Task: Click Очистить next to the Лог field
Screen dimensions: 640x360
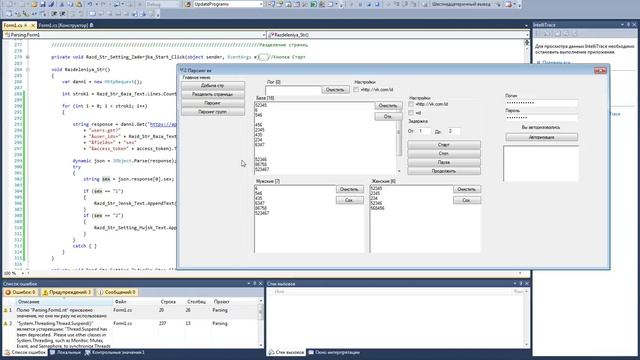Action: (335, 89)
